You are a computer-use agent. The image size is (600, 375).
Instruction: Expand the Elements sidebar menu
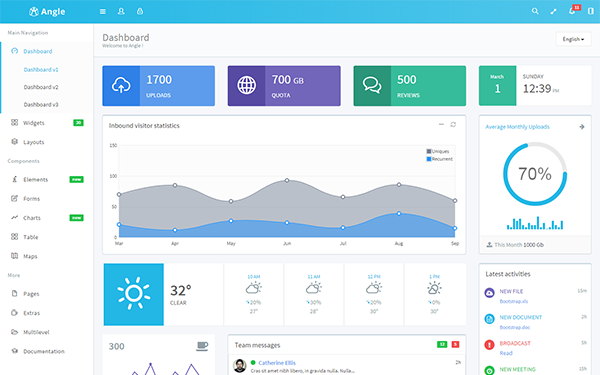click(47, 179)
